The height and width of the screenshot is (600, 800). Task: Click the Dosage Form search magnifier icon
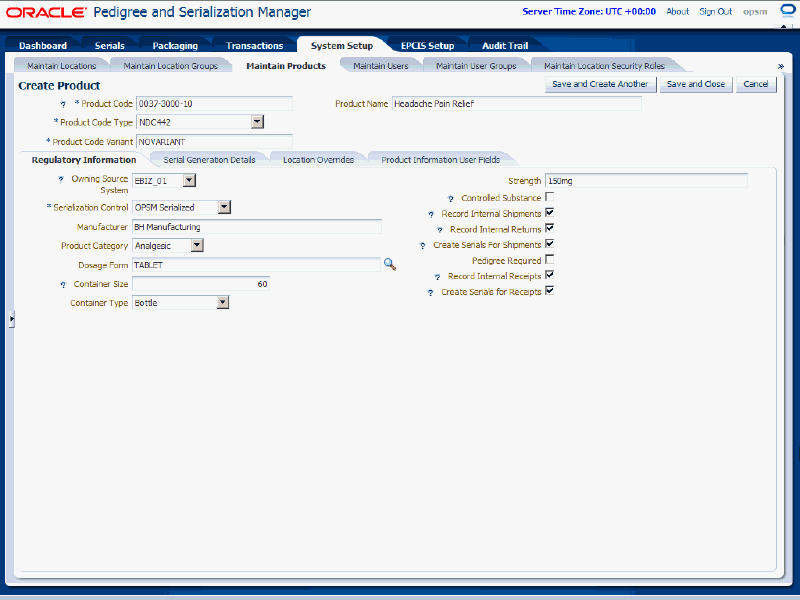pyautogui.click(x=390, y=264)
